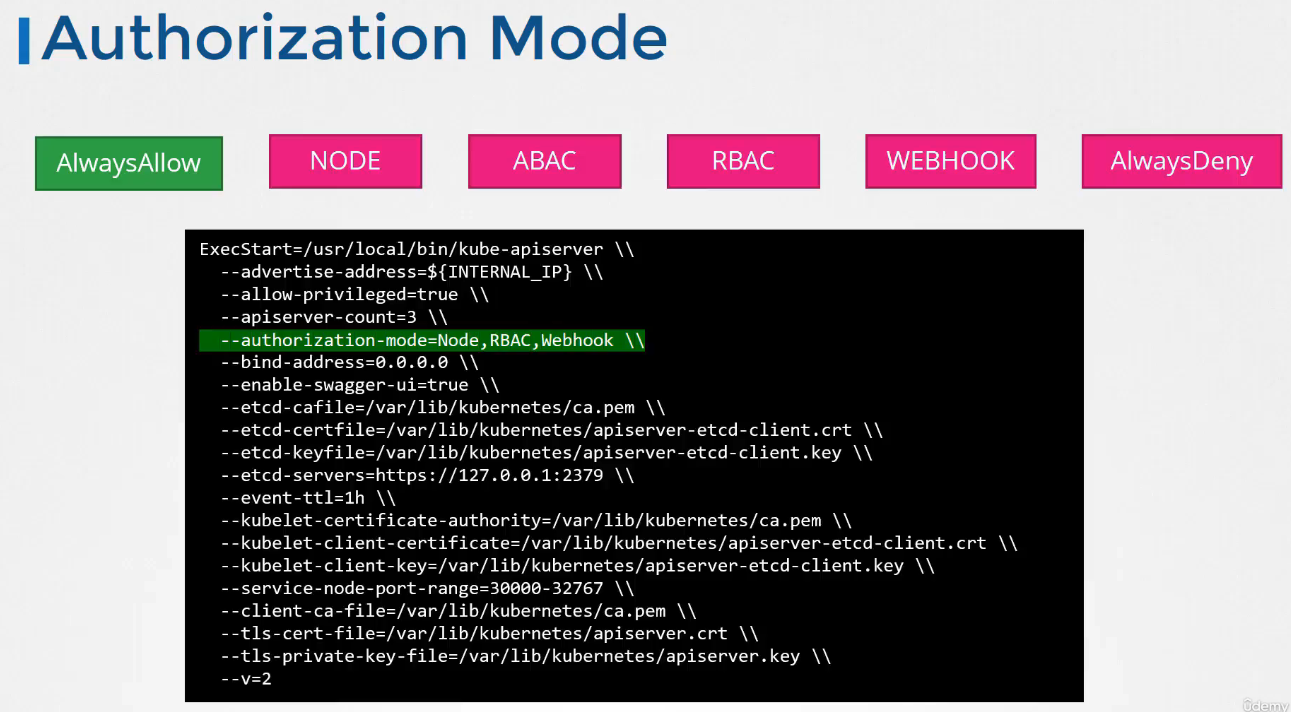This screenshot has height=712, width=1291.
Task: Click the --advertise-address=${INTERNAL_IP} line
Action: click(x=412, y=272)
